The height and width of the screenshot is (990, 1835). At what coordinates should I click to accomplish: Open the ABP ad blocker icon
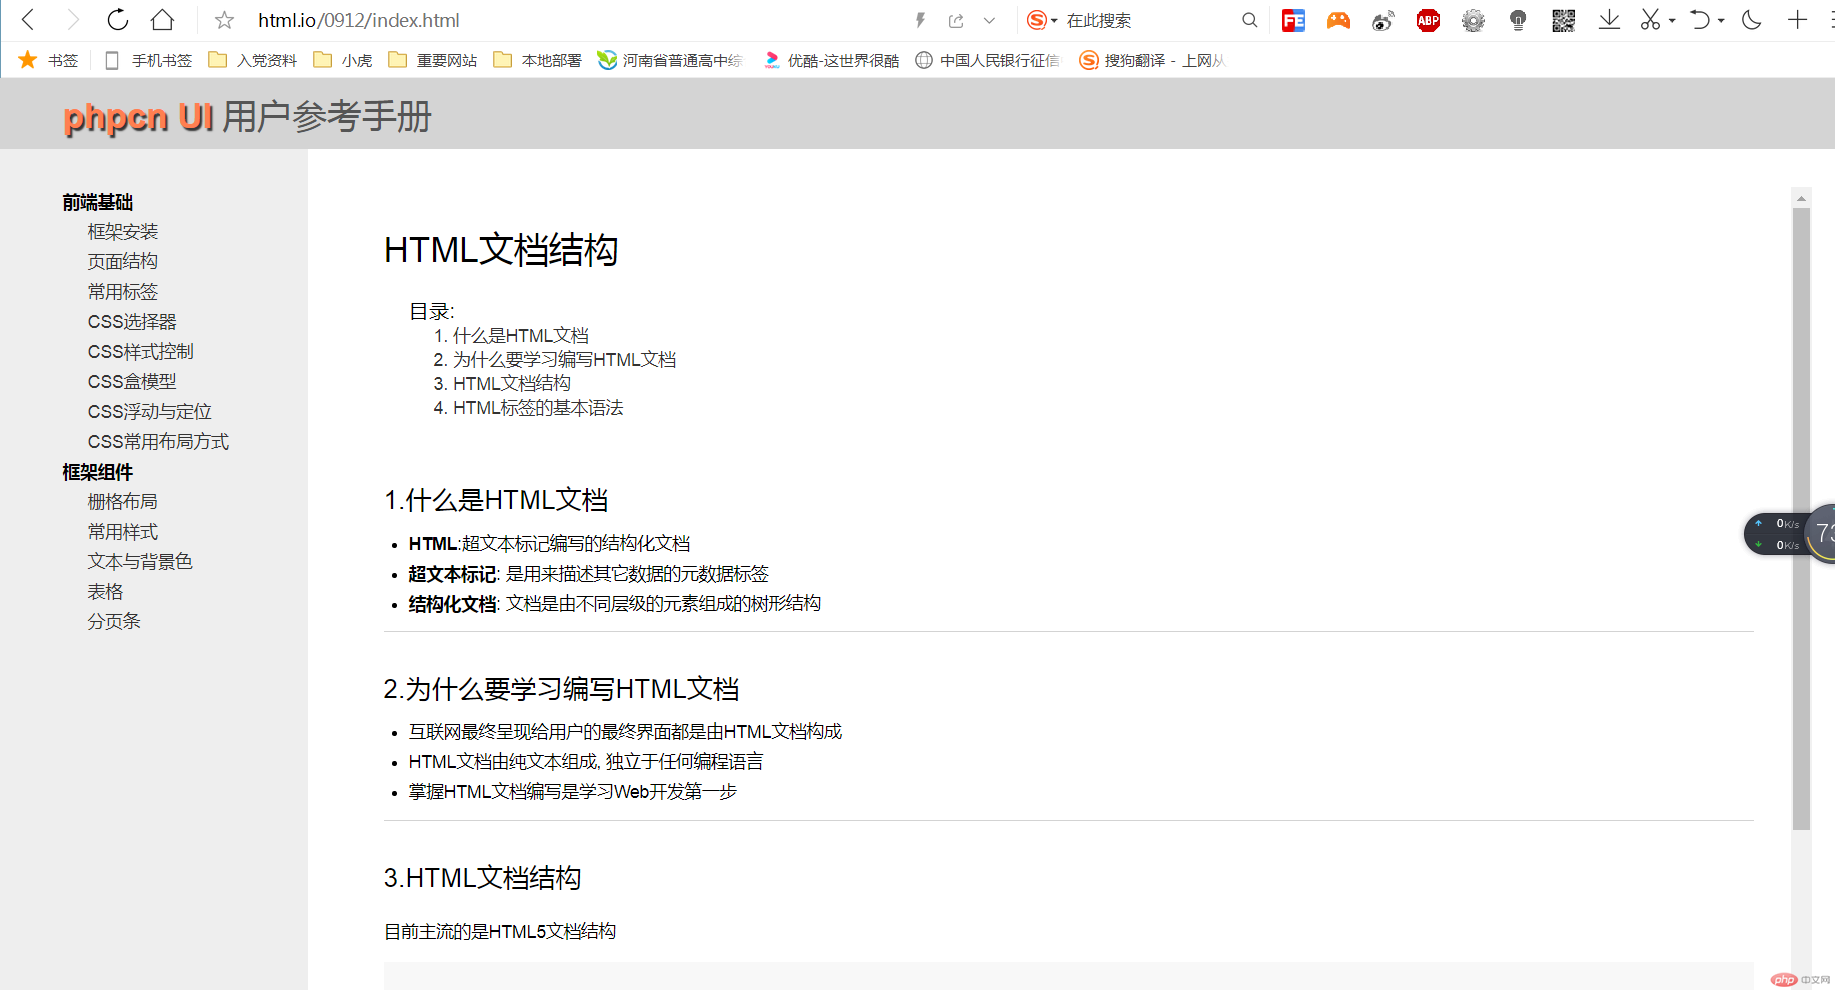[x=1428, y=20]
